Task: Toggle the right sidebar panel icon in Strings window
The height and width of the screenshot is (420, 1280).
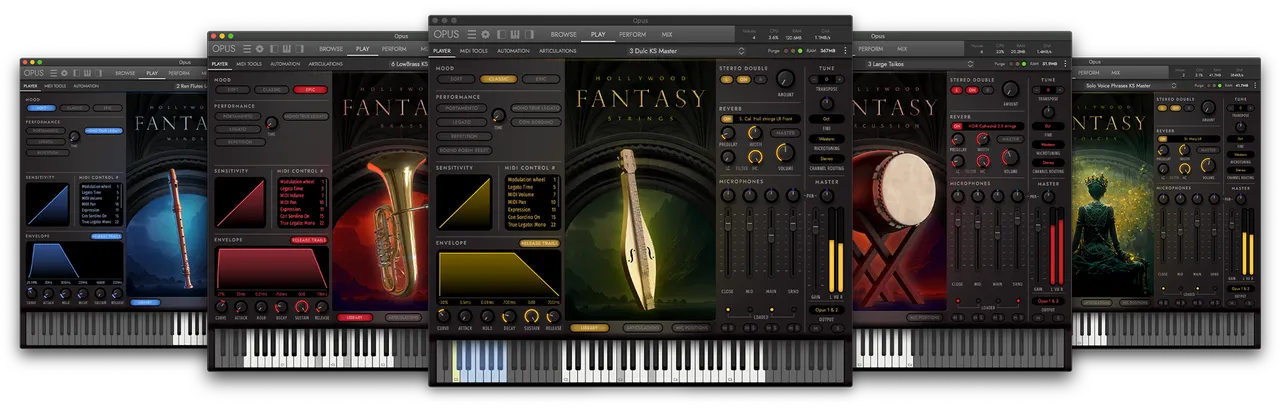Action: tap(529, 34)
